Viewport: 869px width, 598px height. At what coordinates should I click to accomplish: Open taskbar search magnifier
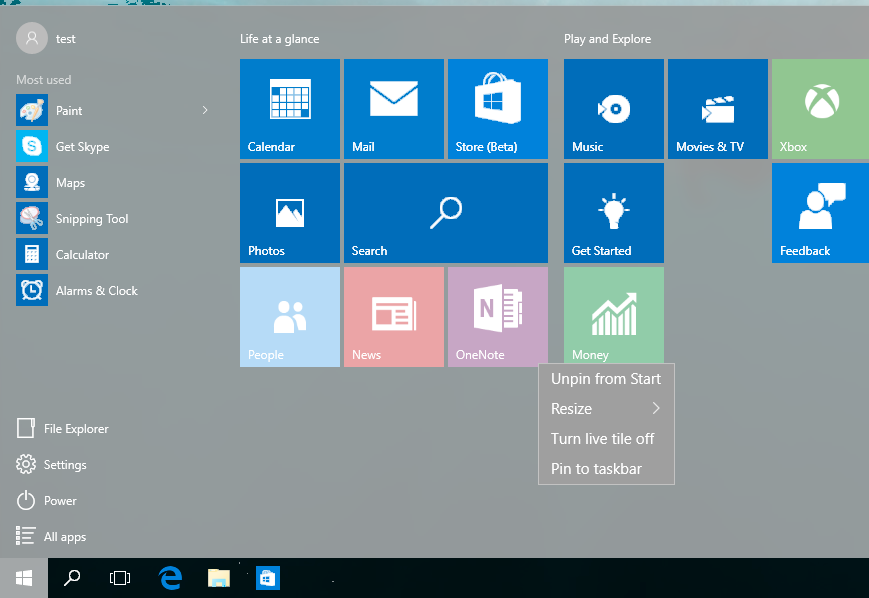click(72, 578)
